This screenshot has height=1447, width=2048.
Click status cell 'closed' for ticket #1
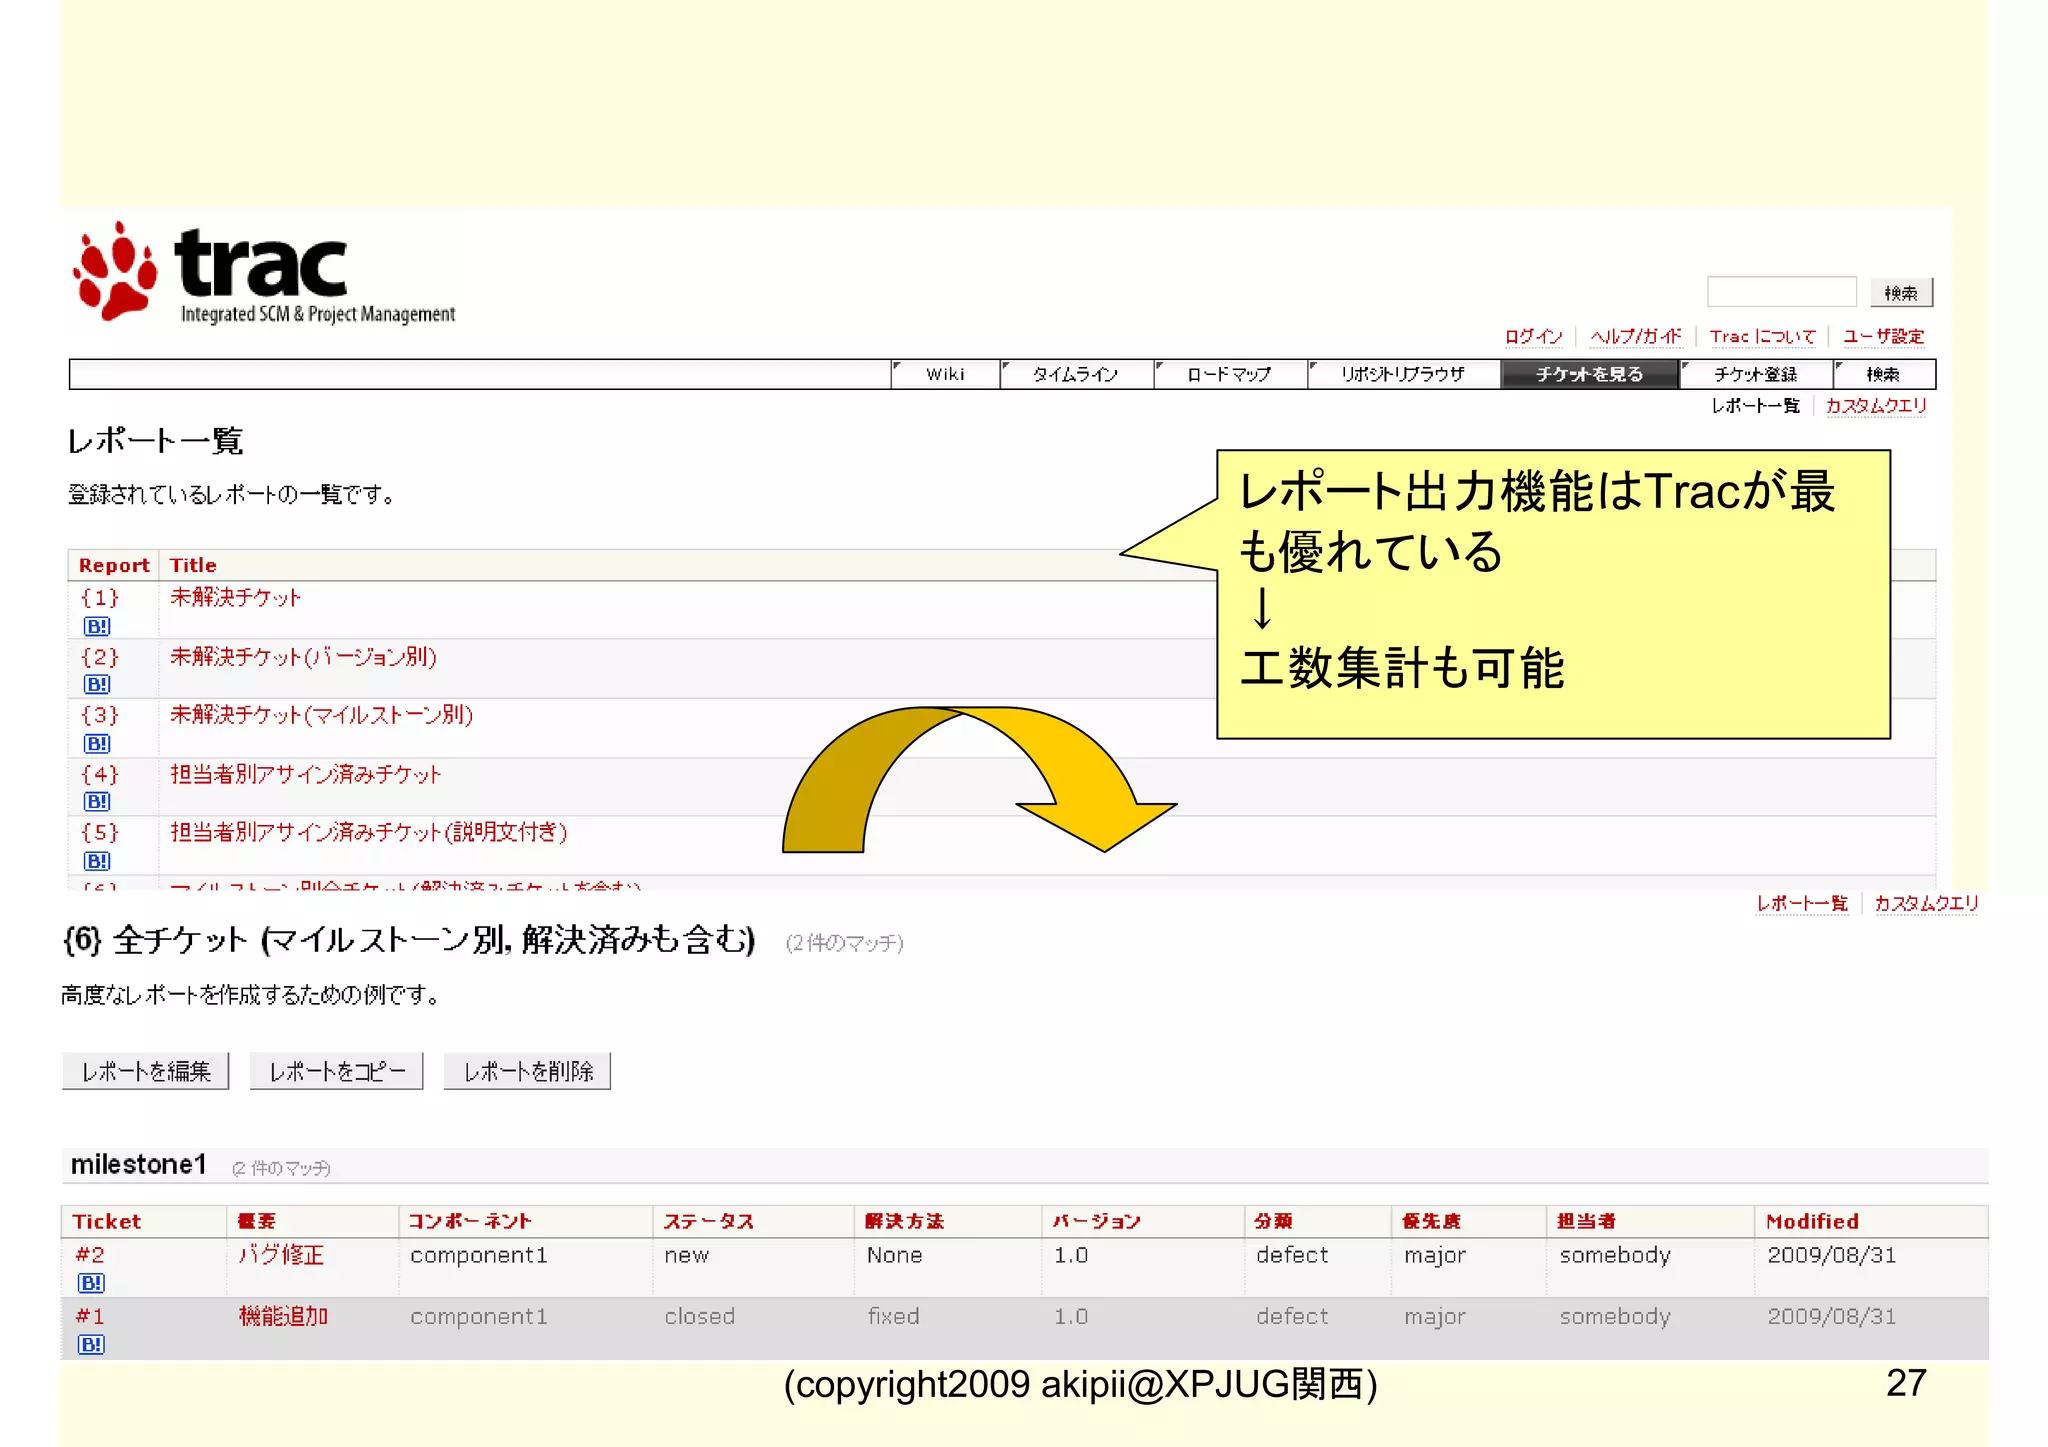coord(700,1317)
